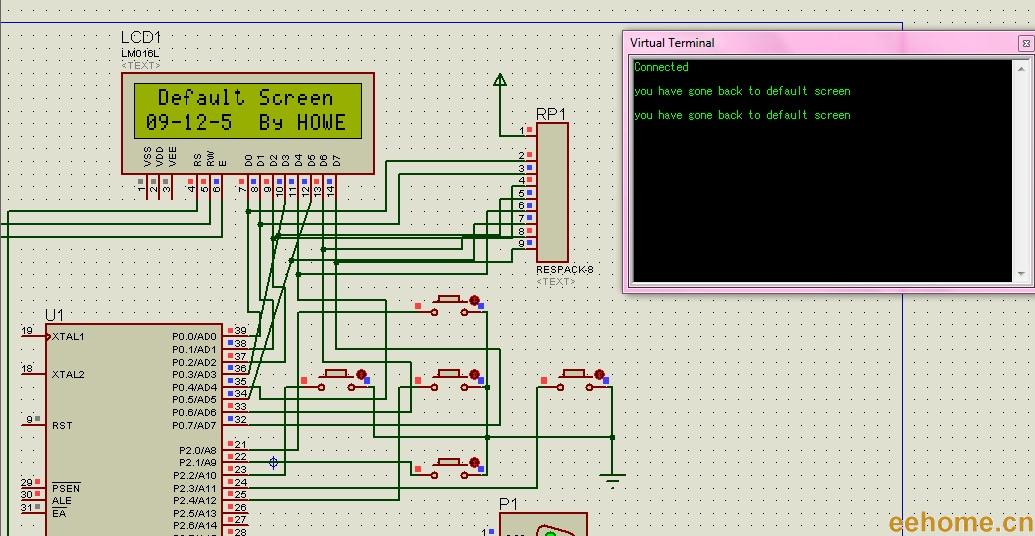
Task: Toggle red latch dot on center push button
Action: [474, 374]
